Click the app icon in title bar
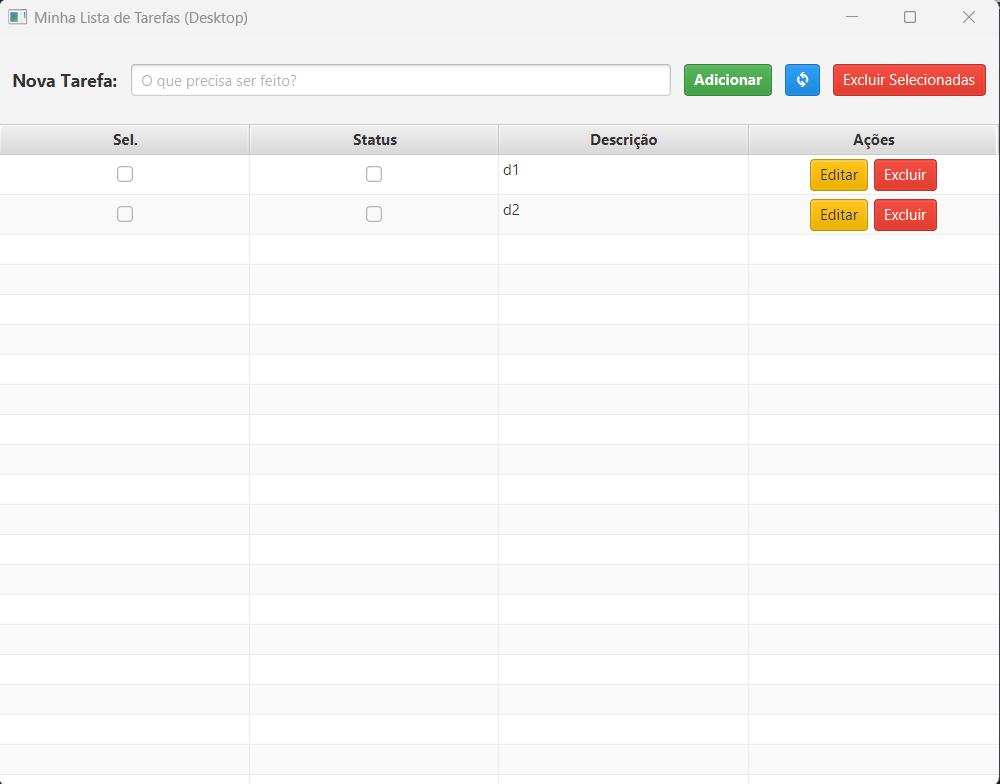Viewport: 1000px width, 784px height. [x=17, y=17]
